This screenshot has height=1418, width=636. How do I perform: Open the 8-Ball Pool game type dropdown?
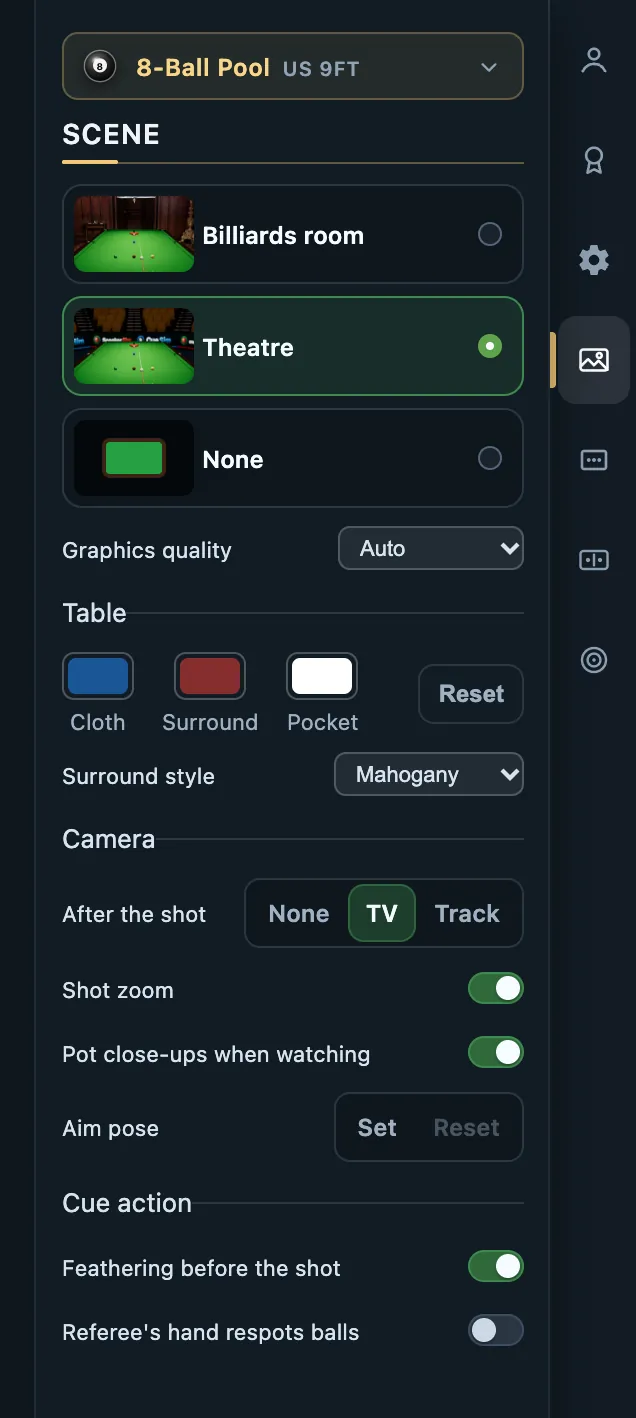pos(293,66)
